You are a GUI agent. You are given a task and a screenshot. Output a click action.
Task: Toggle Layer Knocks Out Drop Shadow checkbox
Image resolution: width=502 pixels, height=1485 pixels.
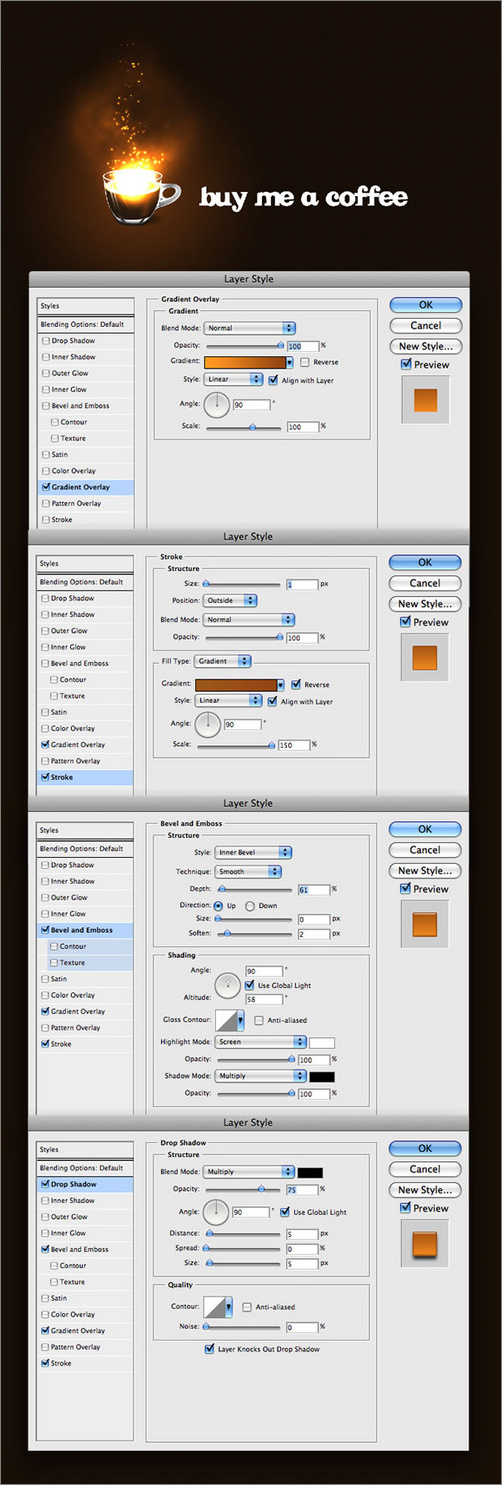[208, 1349]
